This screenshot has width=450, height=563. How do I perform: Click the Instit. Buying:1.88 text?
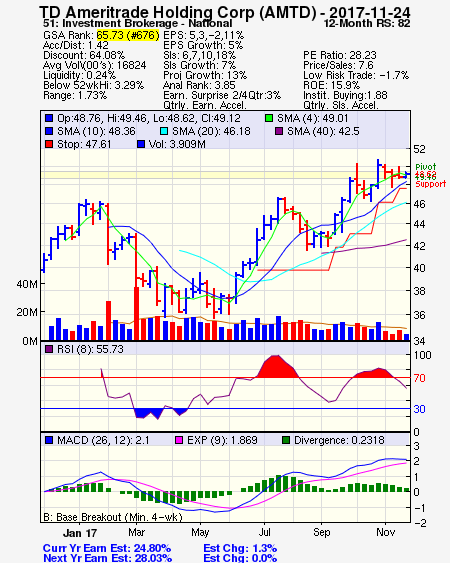pyautogui.click(x=345, y=96)
